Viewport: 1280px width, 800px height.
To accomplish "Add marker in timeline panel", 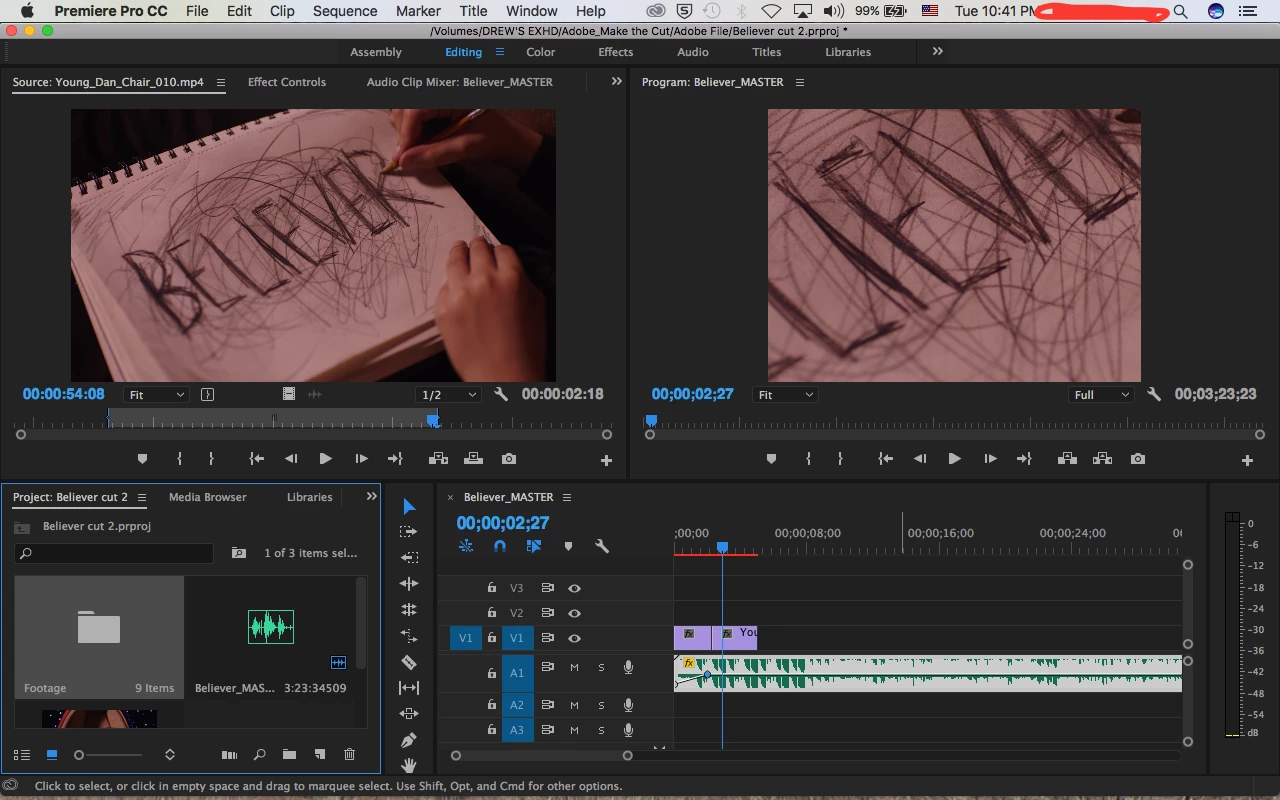I will tap(568, 547).
